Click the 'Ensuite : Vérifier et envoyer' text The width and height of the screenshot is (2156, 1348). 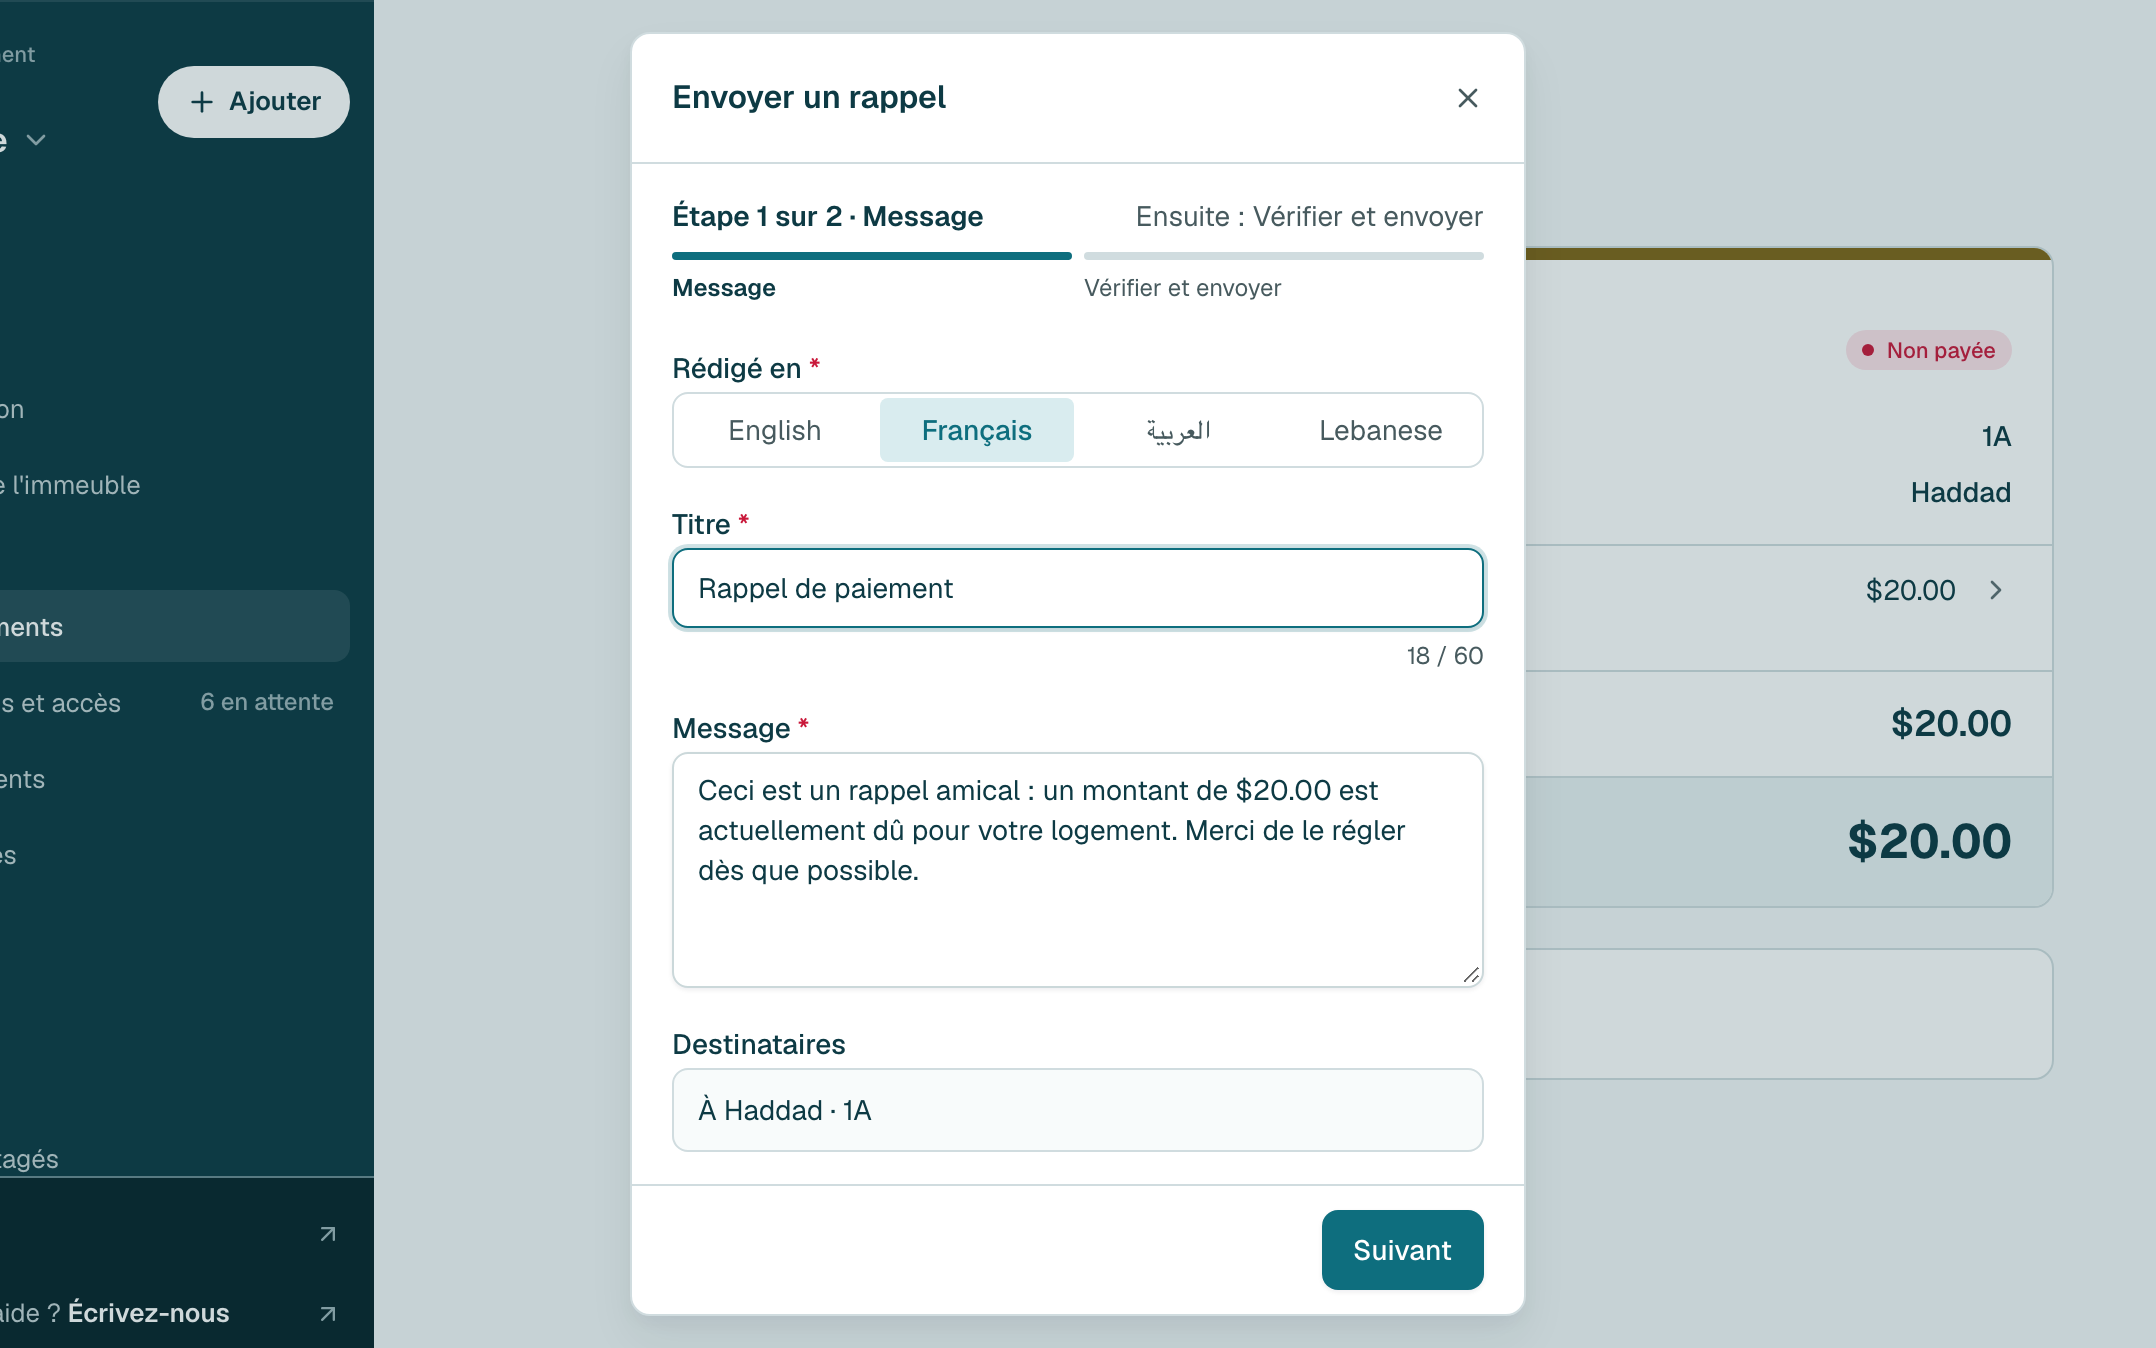(x=1309, y=217)
